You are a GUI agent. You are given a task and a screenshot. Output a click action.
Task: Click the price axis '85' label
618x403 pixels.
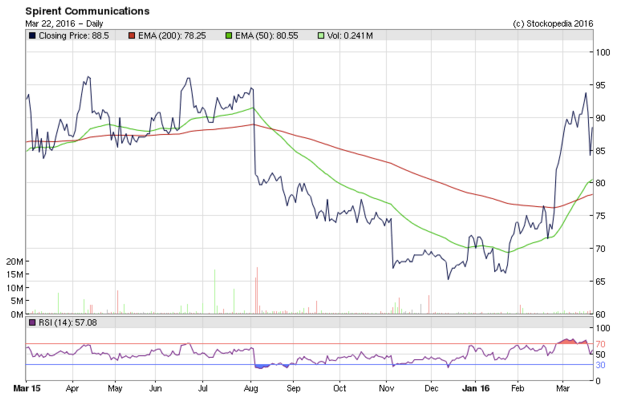coord(600,151)
